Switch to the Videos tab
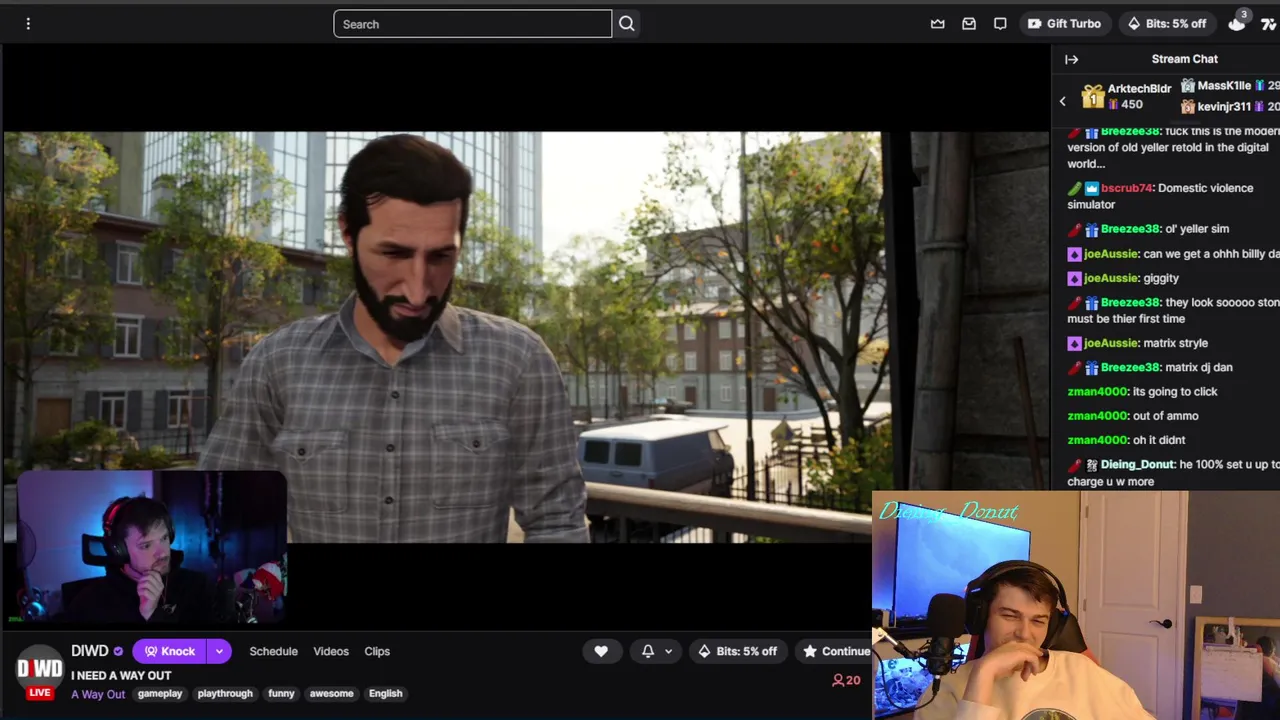The height and width of the screenshot is (720, 1280). pyautogui.click(x=331, y=651)
